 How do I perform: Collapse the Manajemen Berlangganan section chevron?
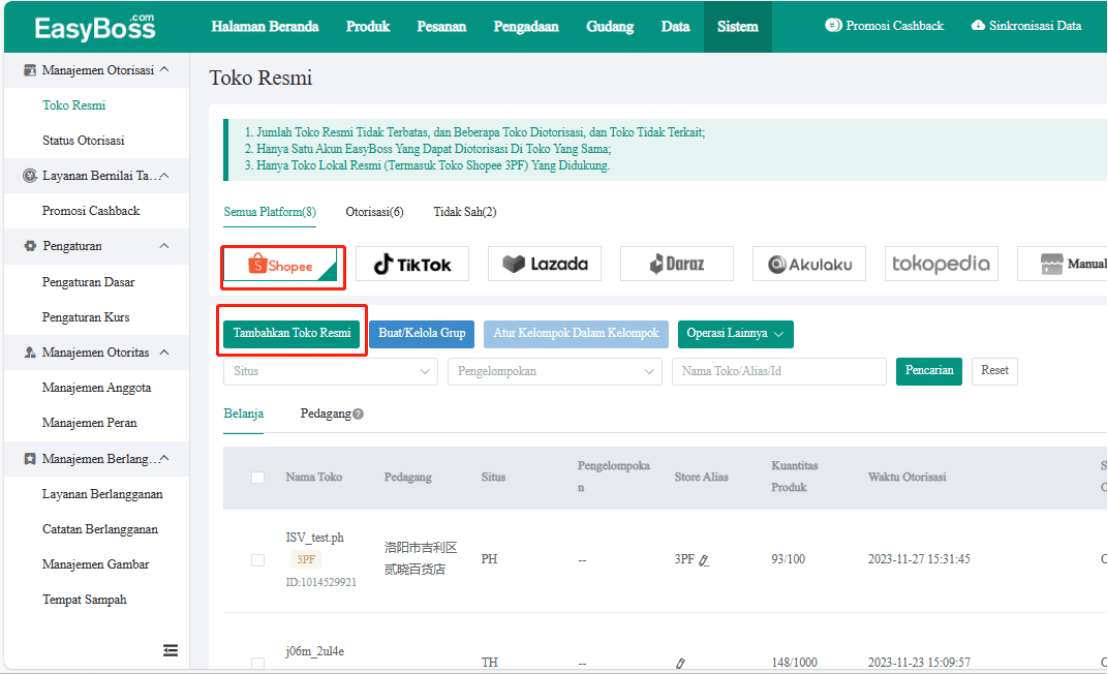pos(165,458)
